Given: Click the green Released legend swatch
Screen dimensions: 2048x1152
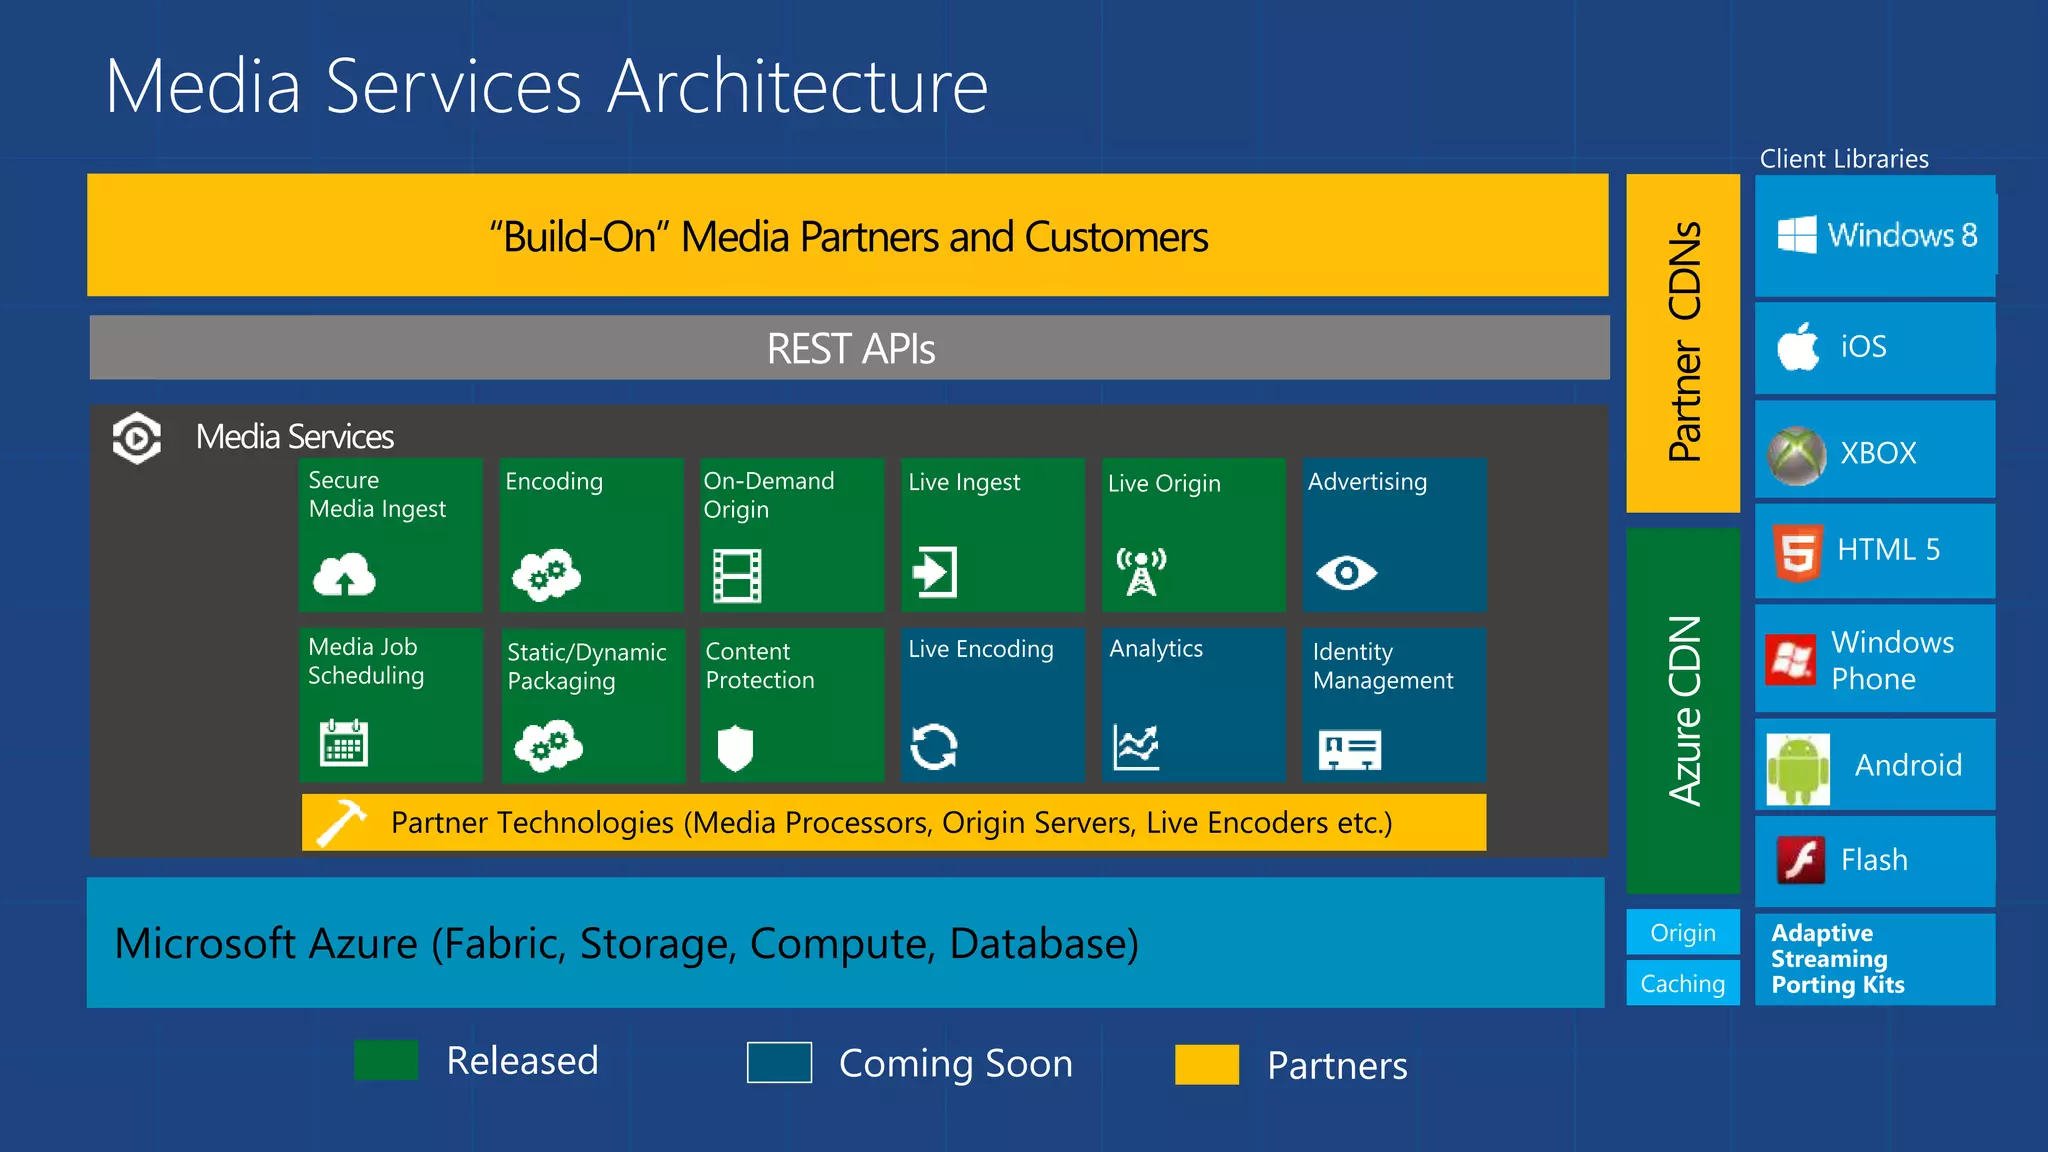Looking at the screenshot, I should 386,1060.
